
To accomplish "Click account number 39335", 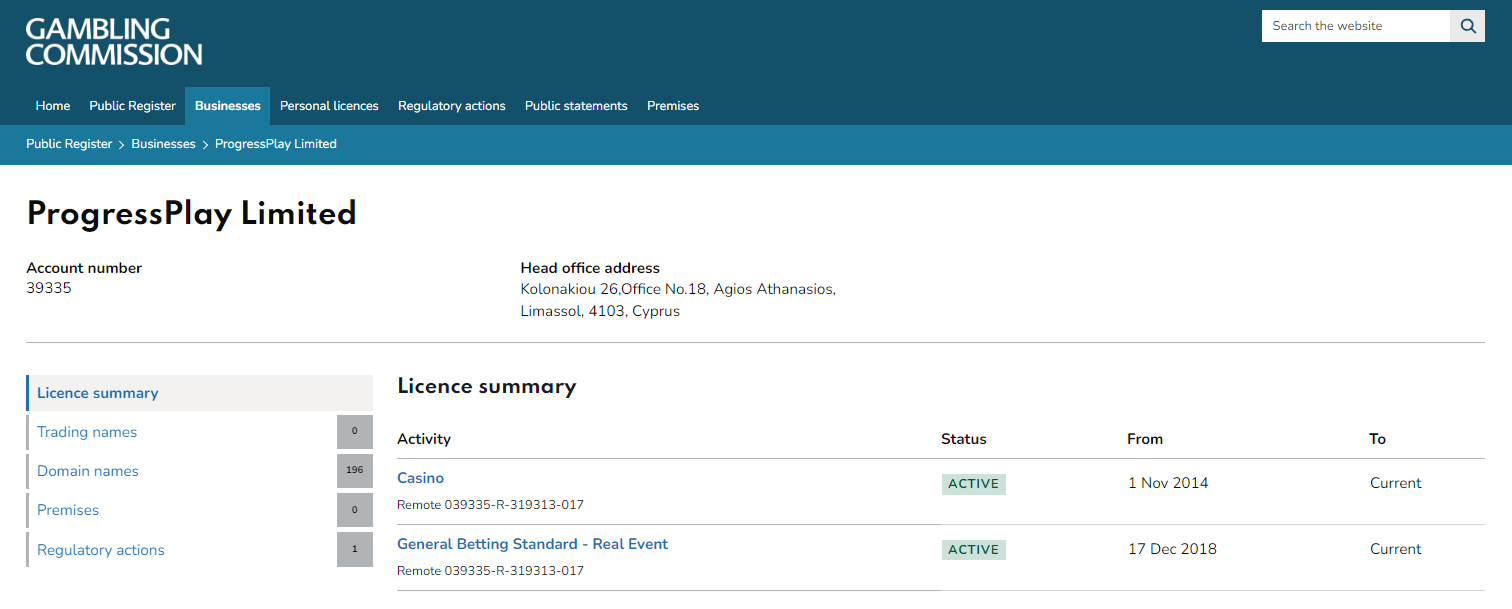I will click(x=49, y=288).
